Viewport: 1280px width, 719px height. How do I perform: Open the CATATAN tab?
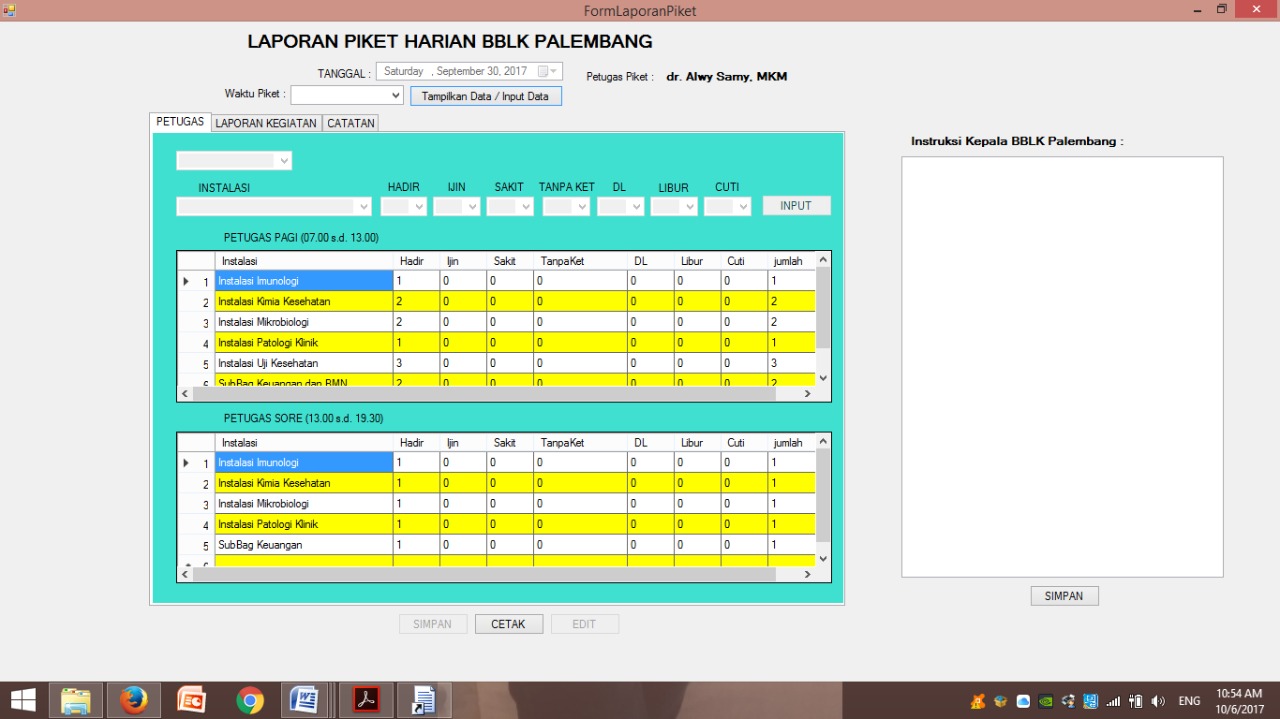350,122
